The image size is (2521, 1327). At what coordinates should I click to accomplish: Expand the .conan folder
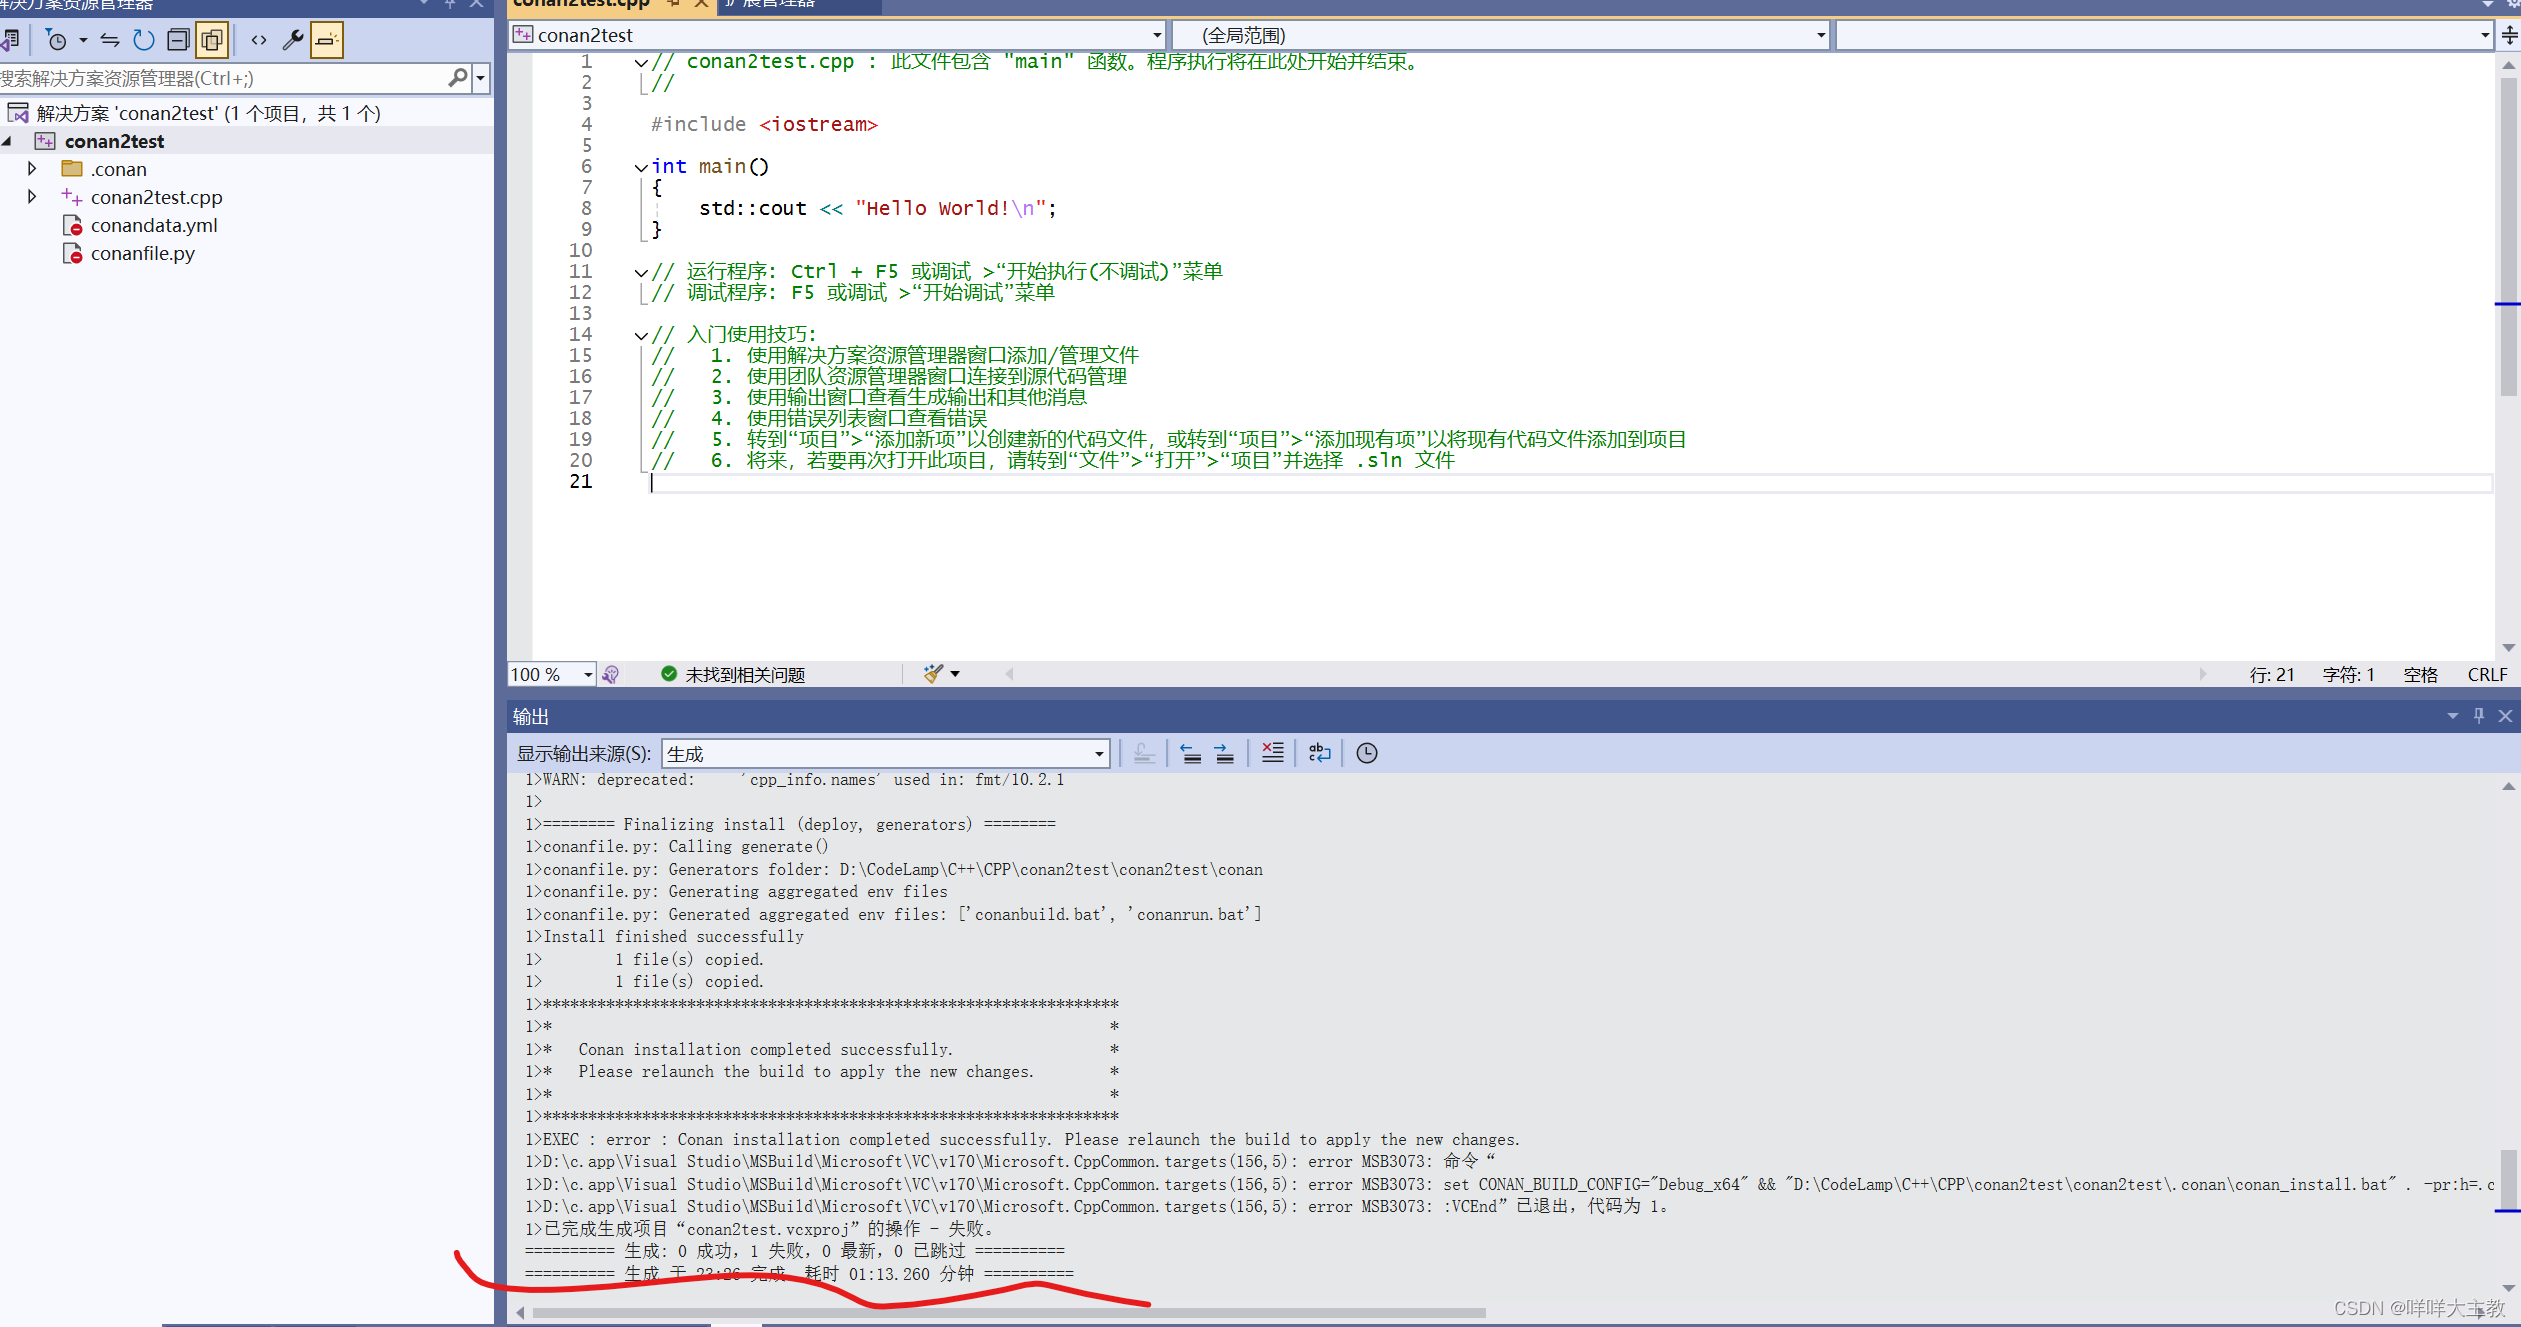32,168
